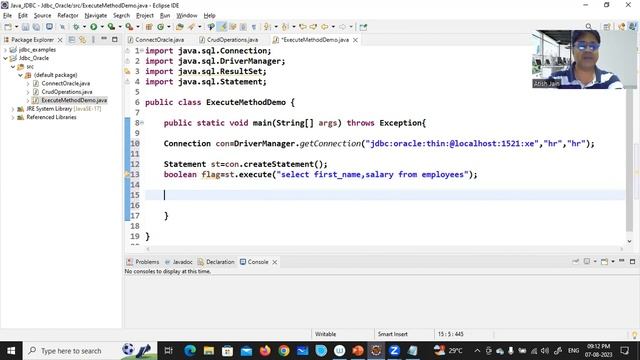
Task: Open Google Chrome from taskbar
Action: 284,351
